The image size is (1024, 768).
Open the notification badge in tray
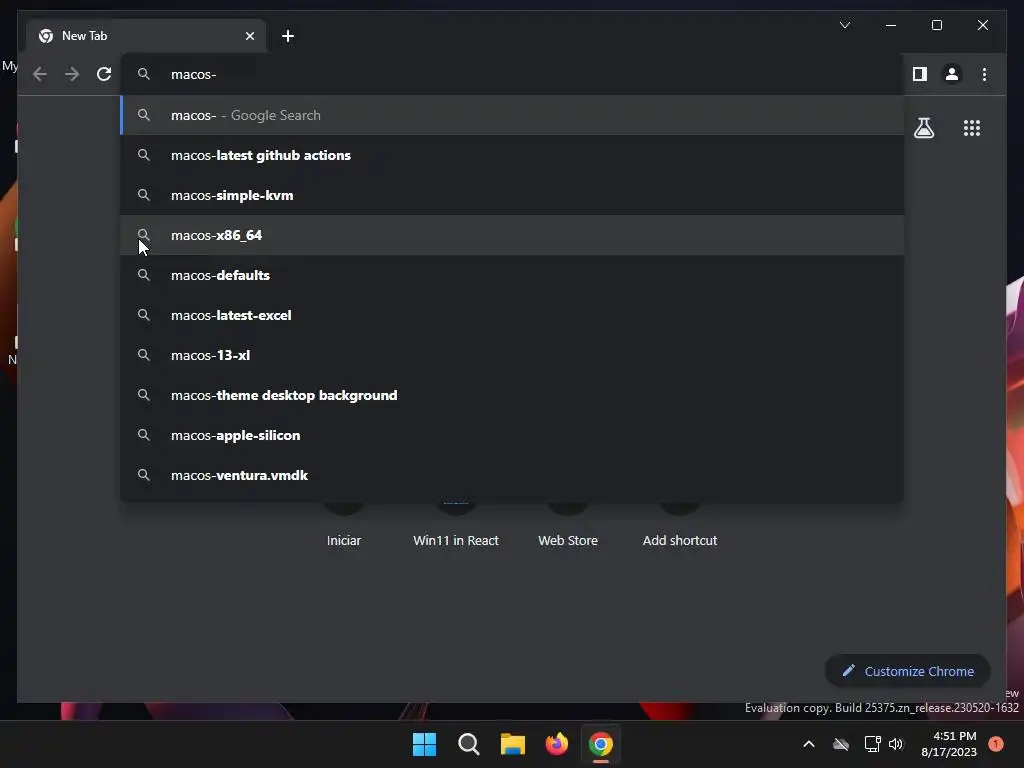996,744
